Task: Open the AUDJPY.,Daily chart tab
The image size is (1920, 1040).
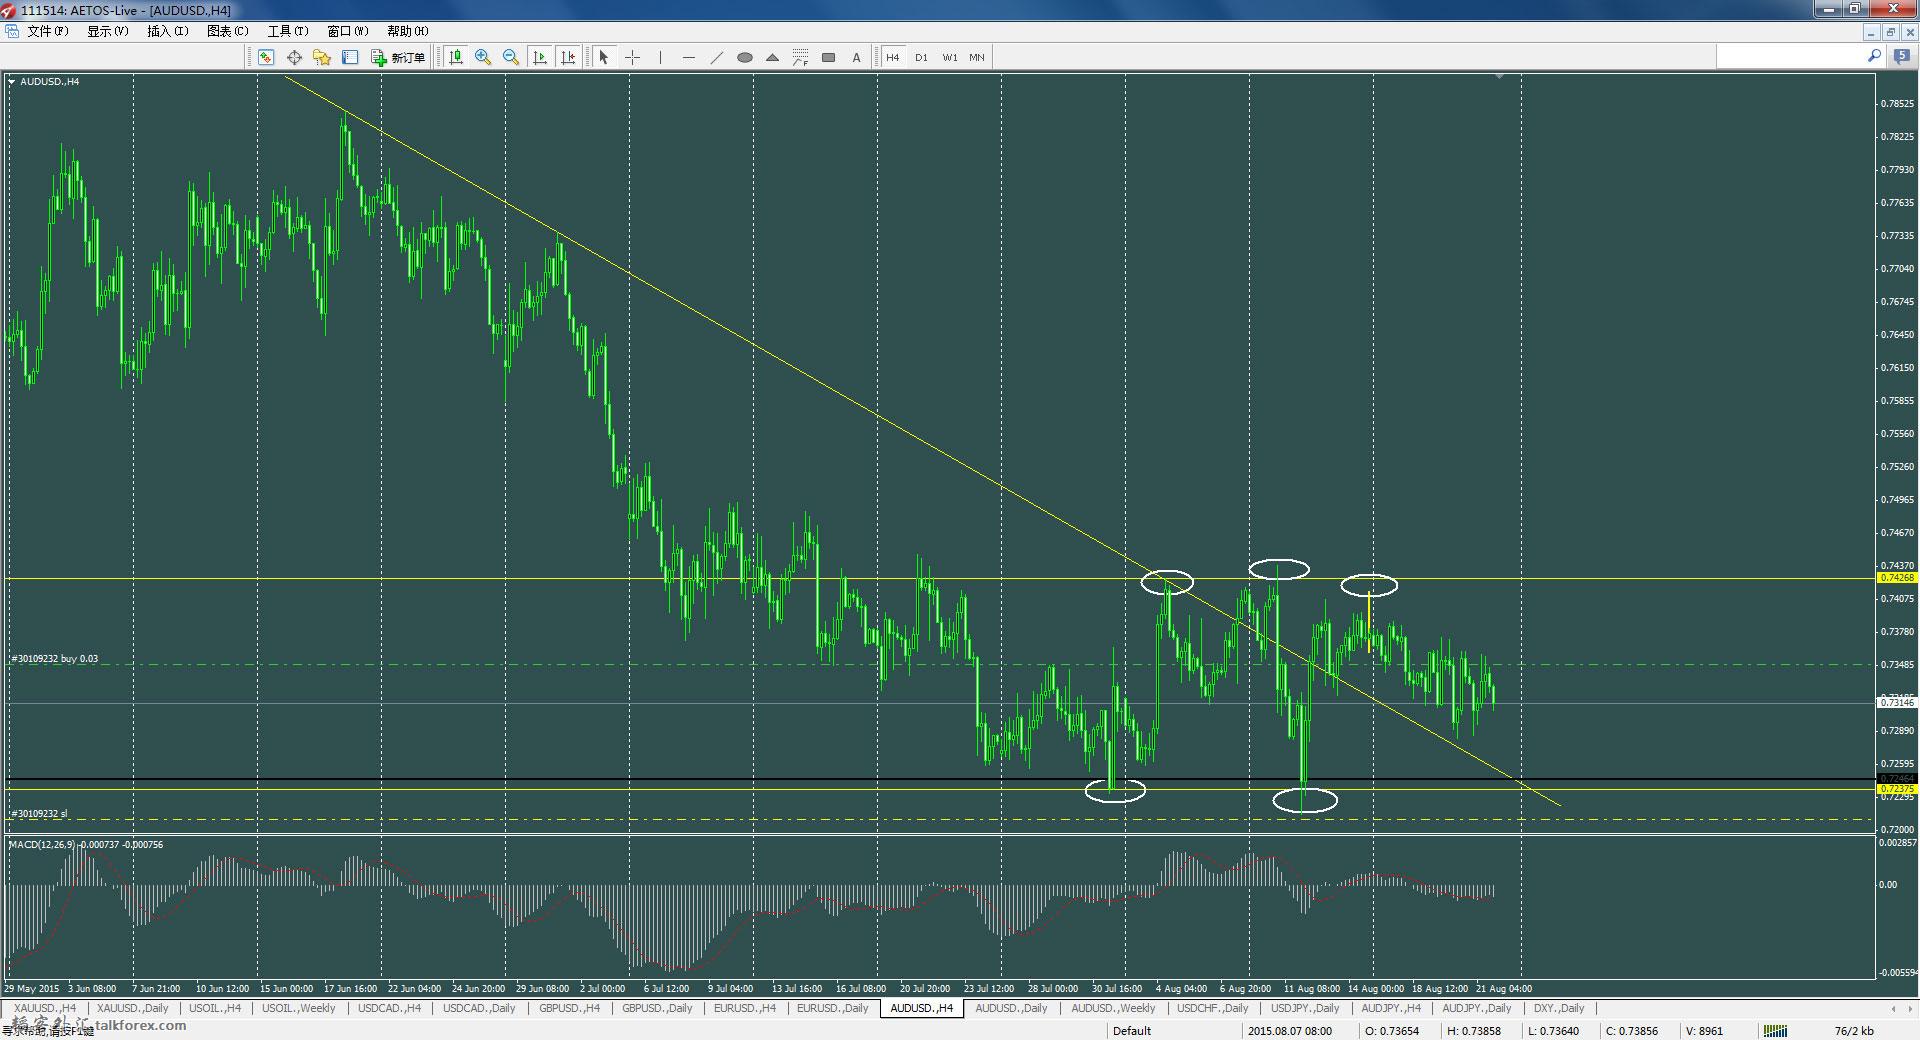Action: [x=1476, y=1008]
